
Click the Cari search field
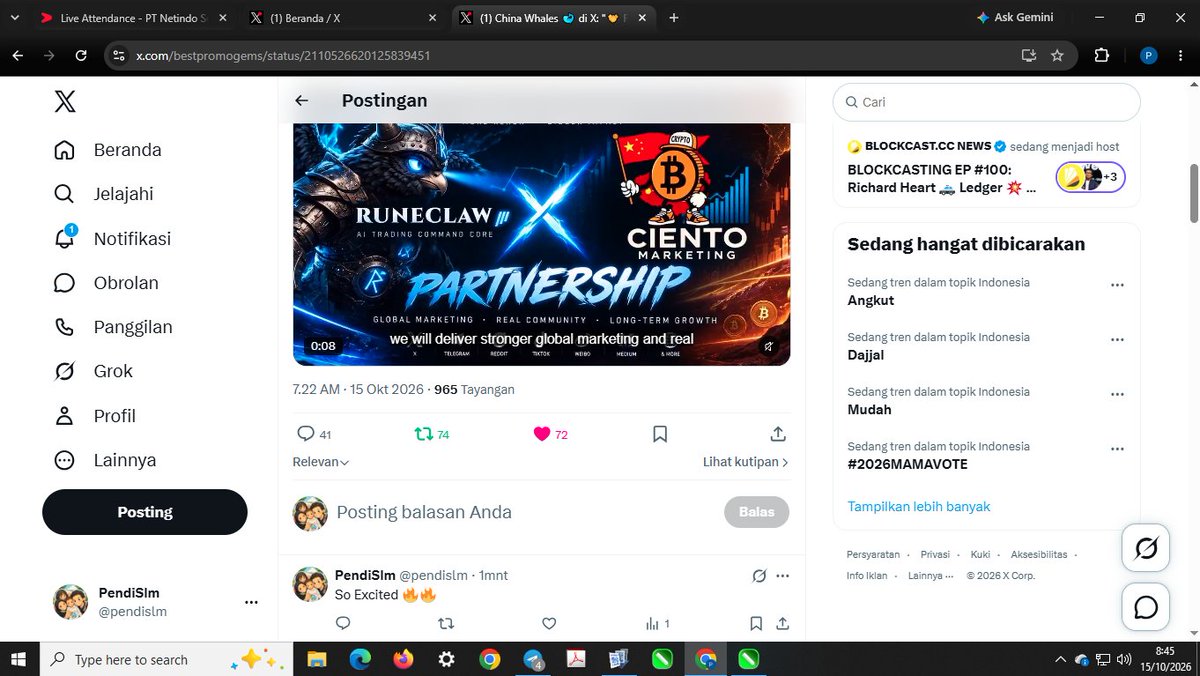point(986,102)
